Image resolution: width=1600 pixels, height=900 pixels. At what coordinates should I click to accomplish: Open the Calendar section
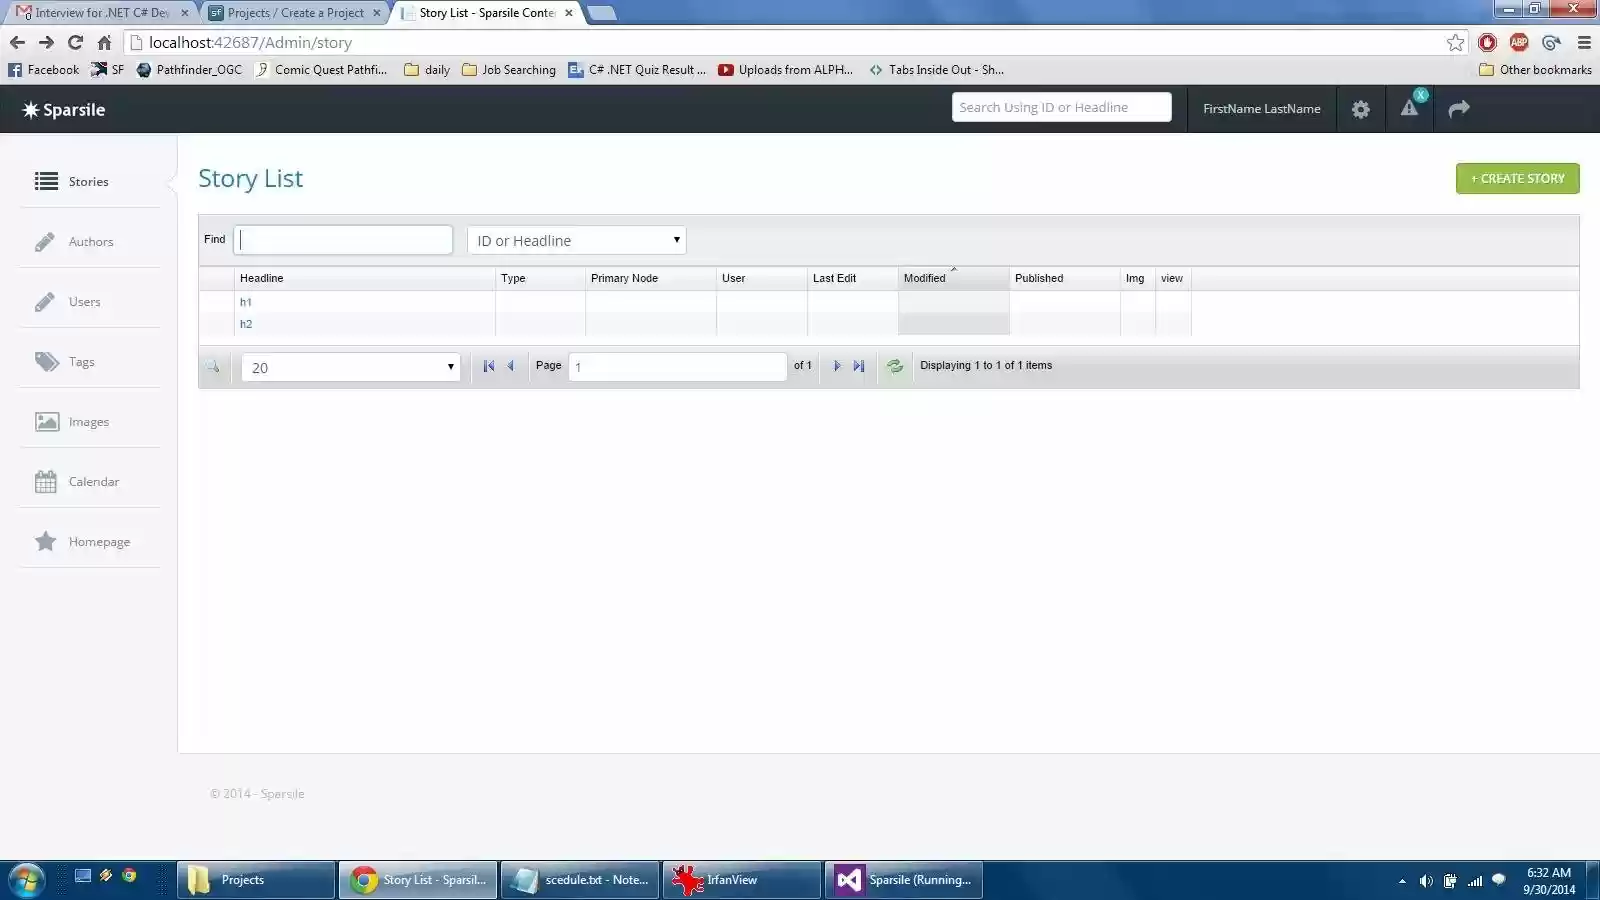pos(92,481)
